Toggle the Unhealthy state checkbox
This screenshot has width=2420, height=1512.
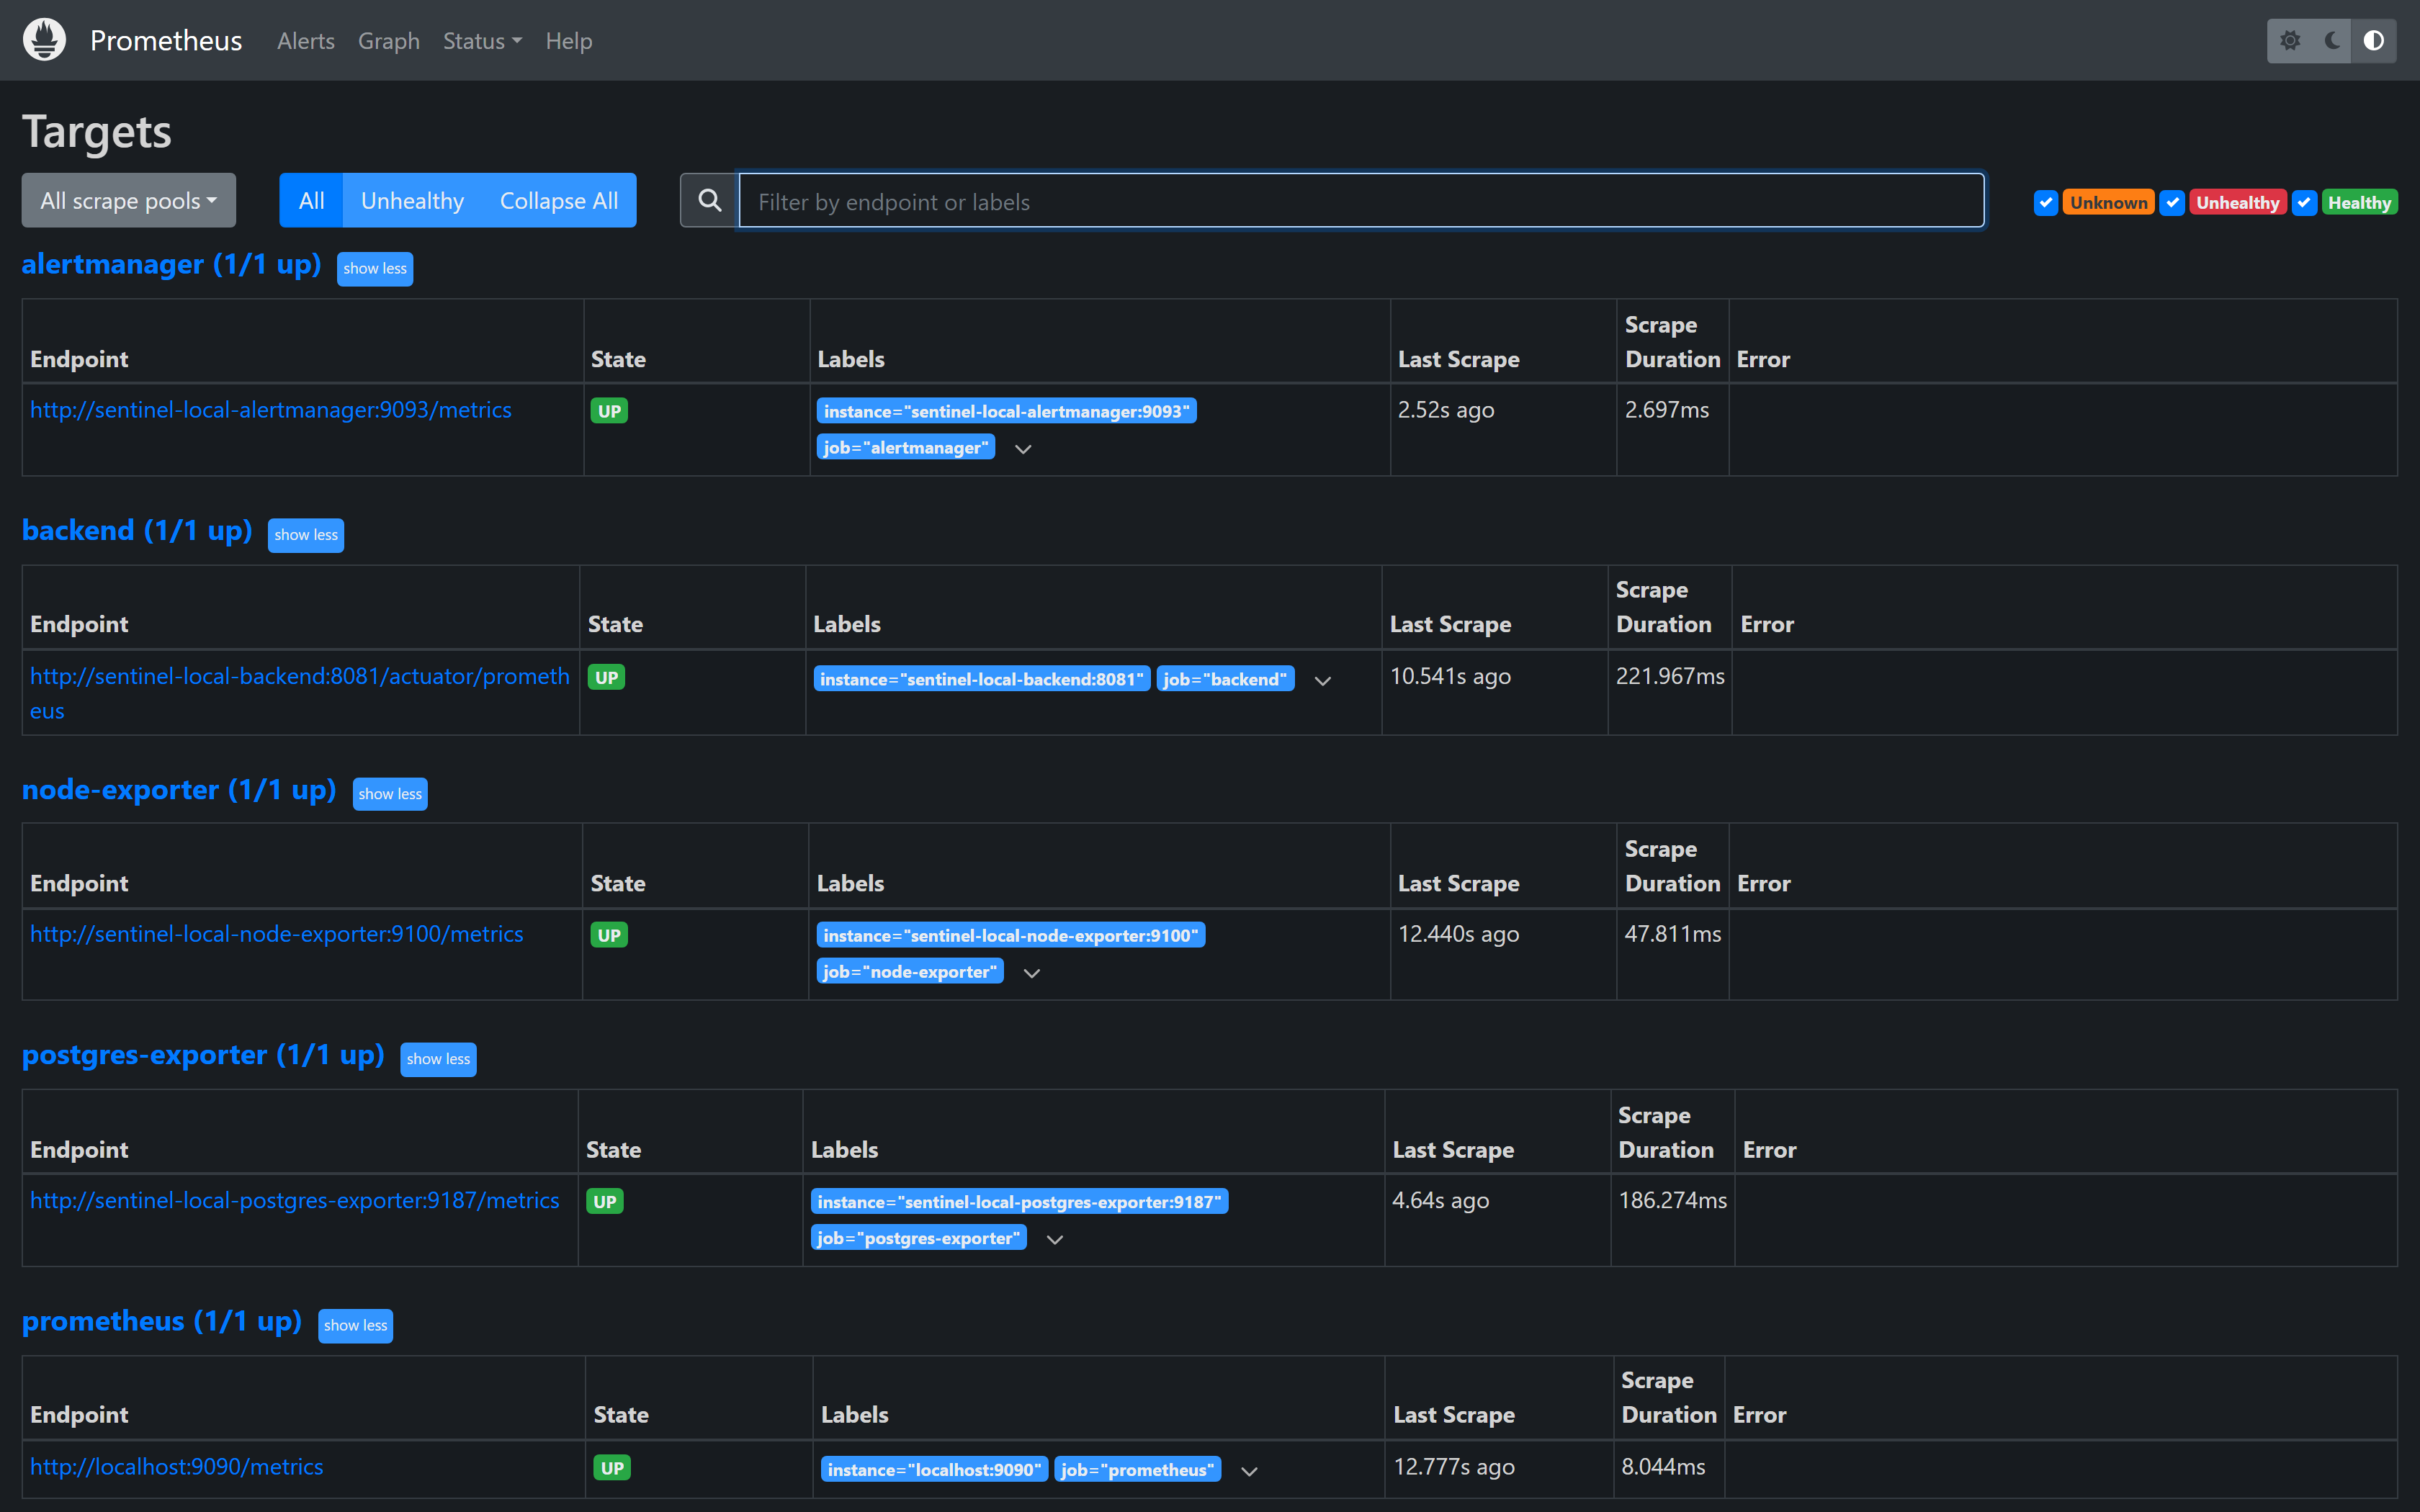click(x=2172, y=202)
